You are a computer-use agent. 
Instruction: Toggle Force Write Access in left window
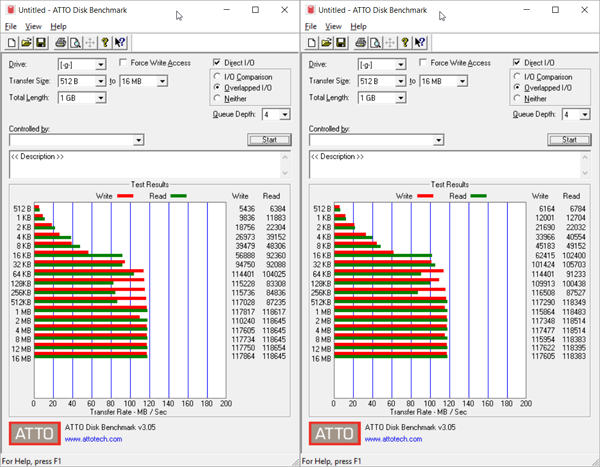(x=123, y=62)
